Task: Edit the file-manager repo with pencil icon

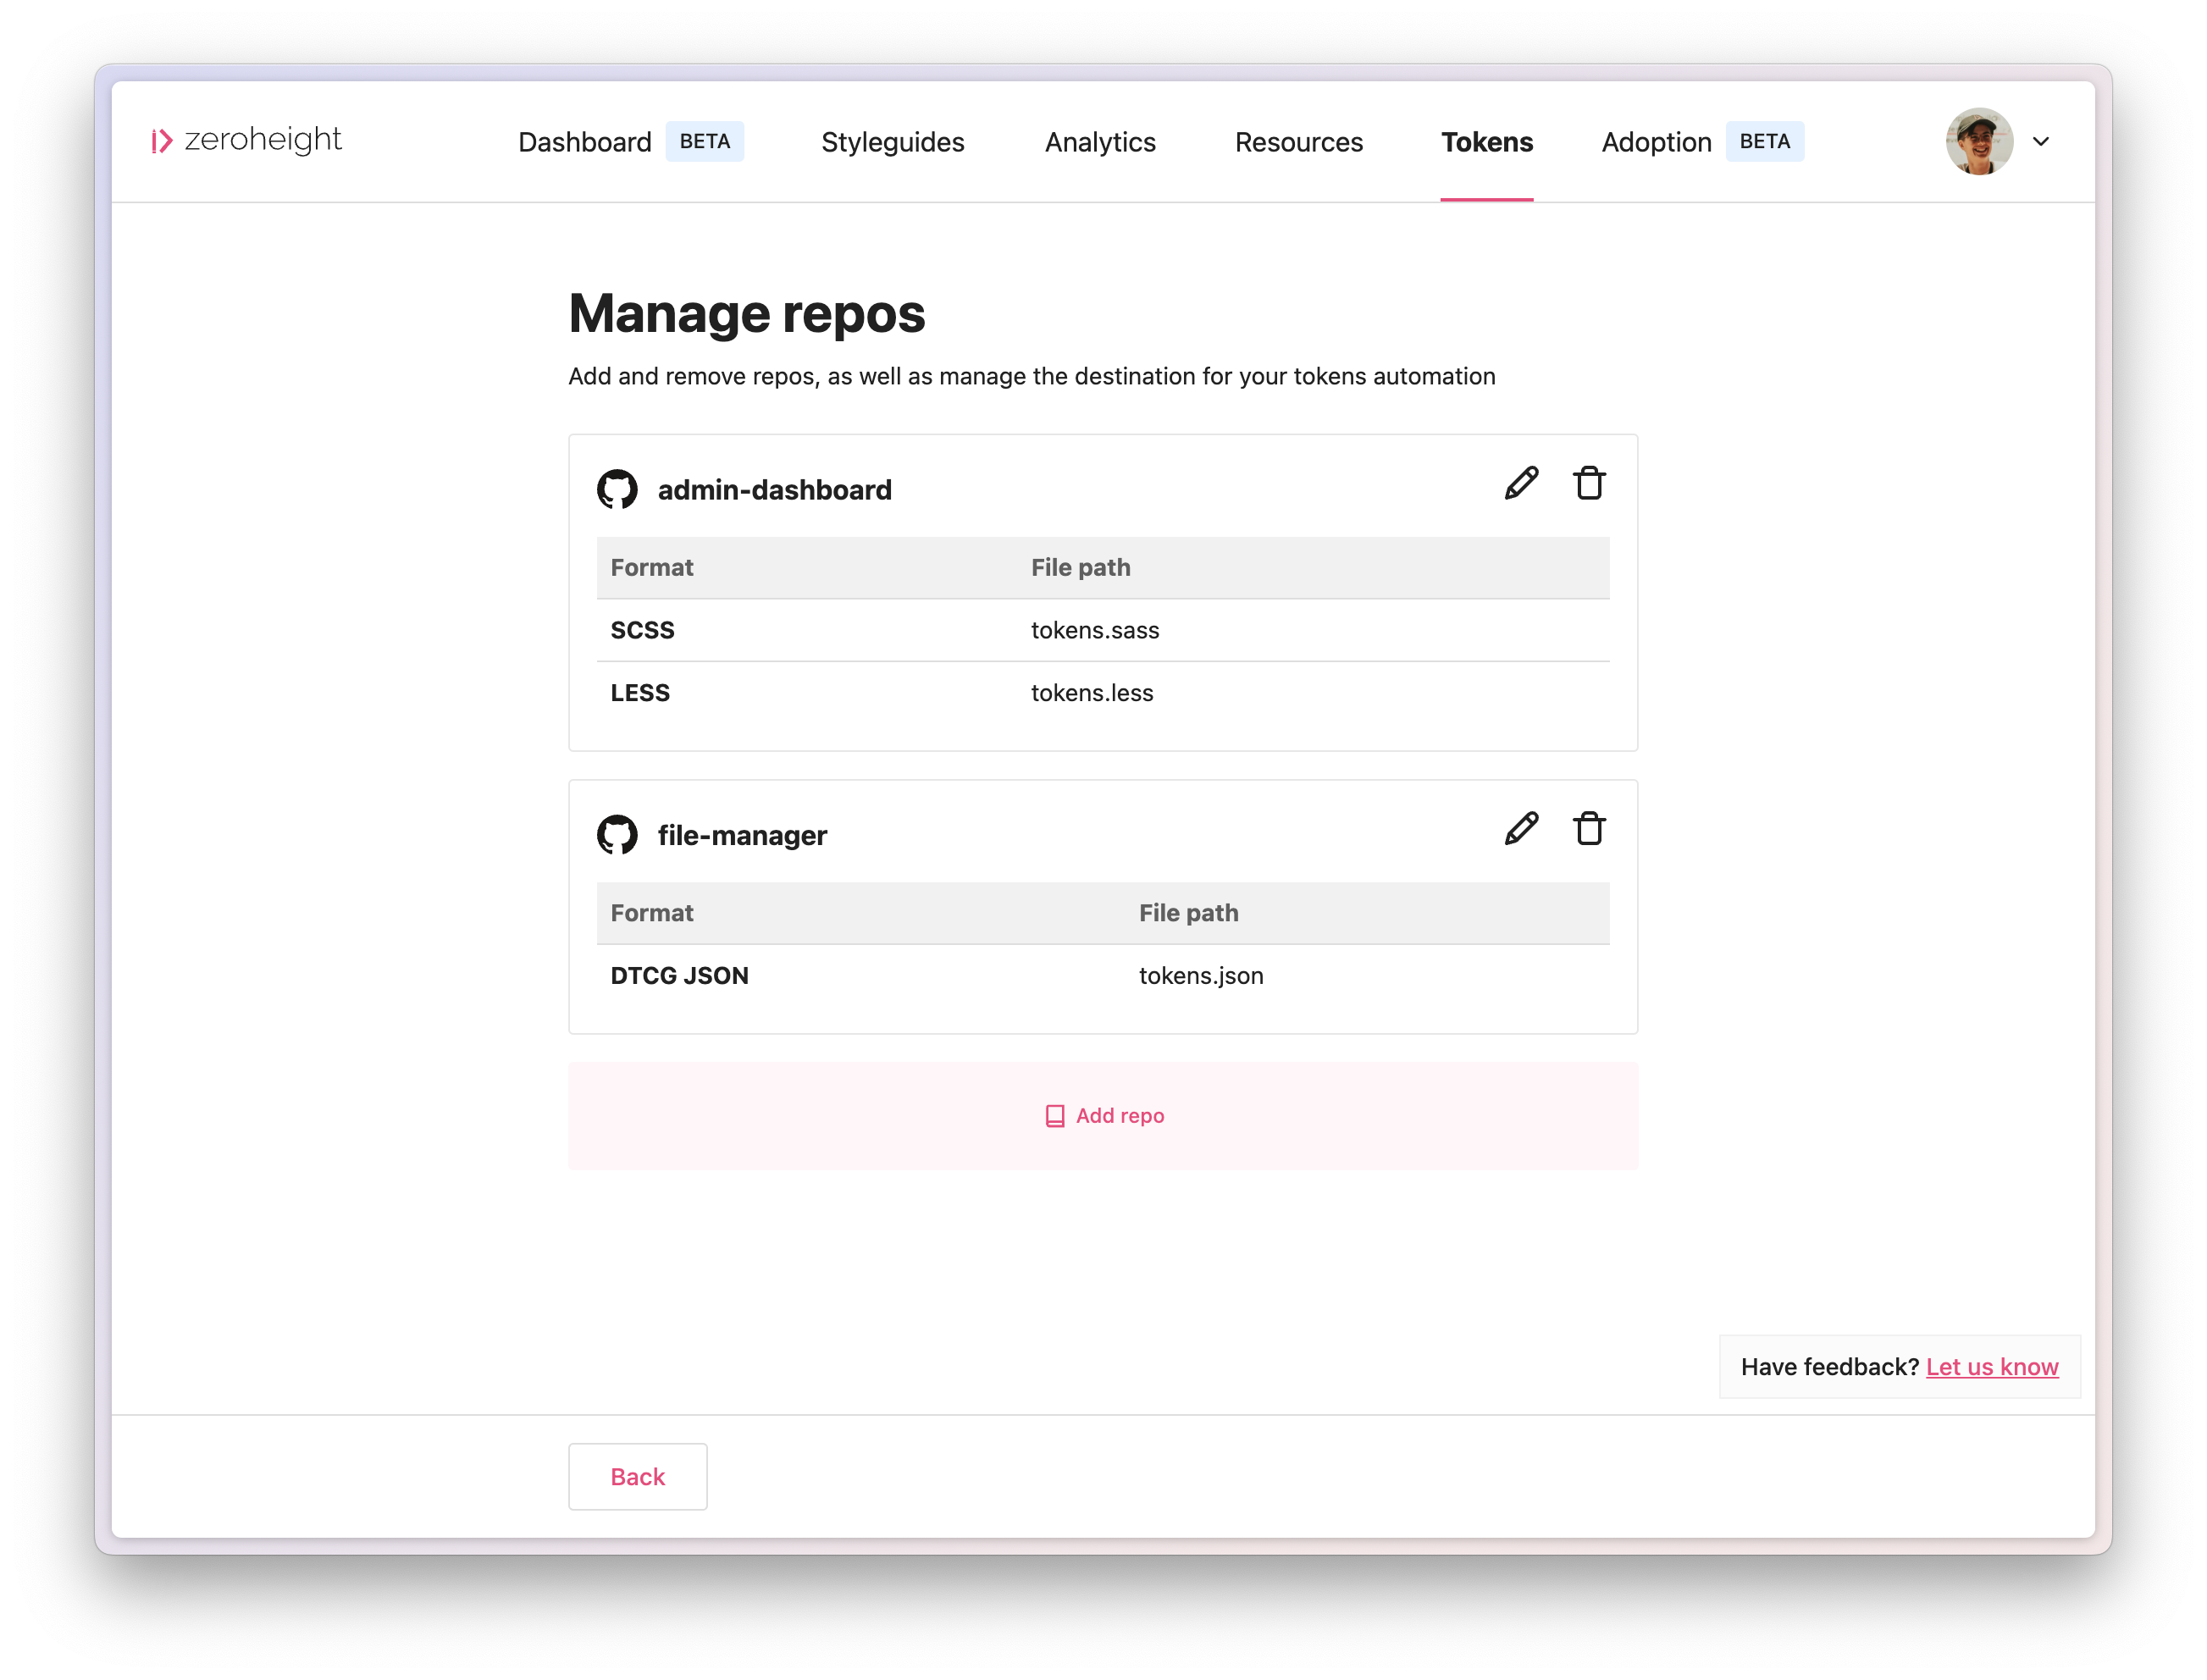Action: point(1521,829)
